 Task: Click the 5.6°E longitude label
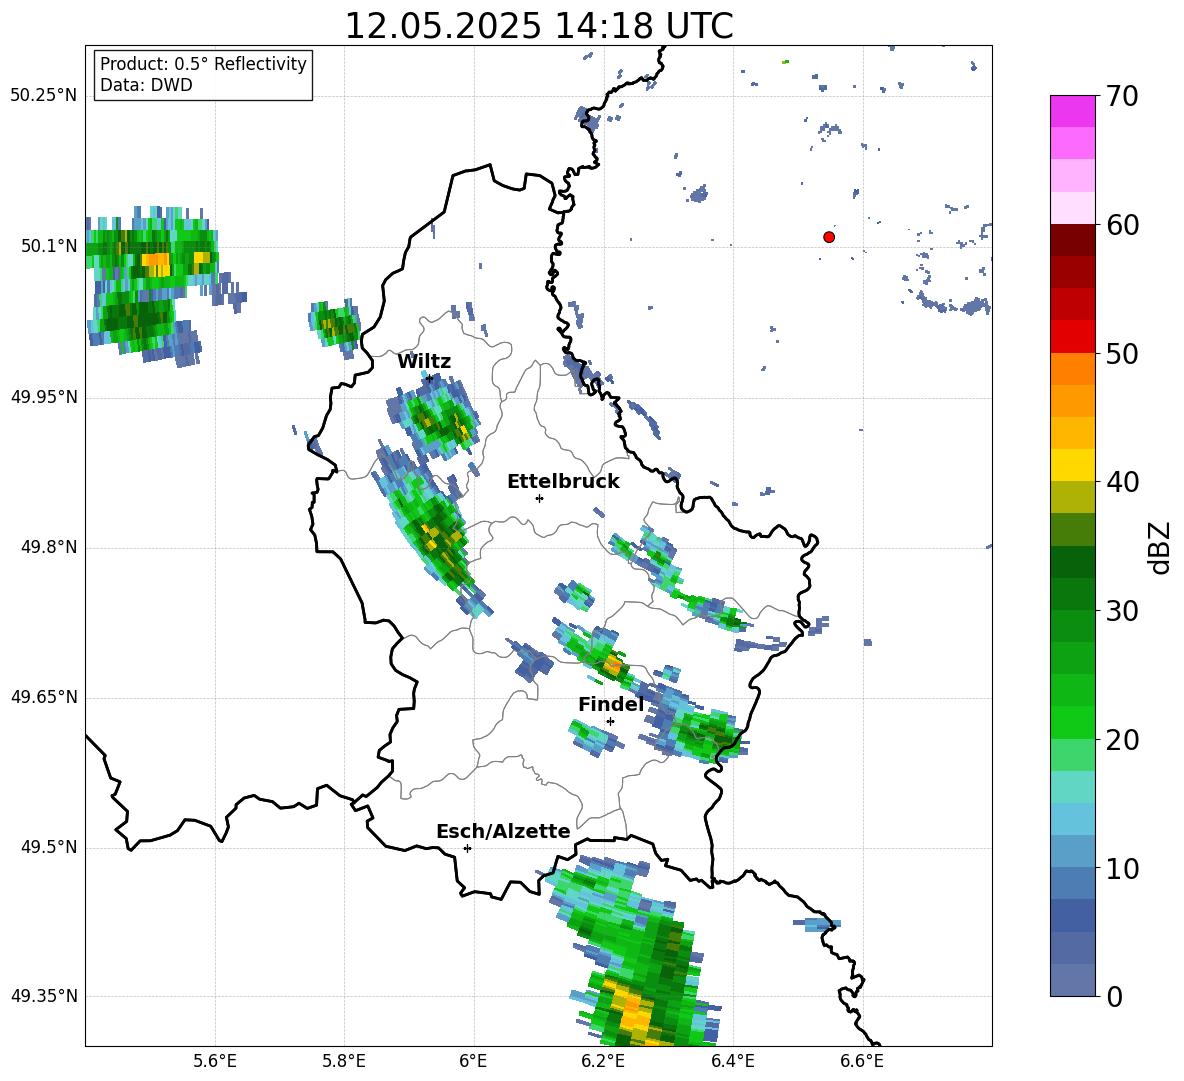(215, 1061)
